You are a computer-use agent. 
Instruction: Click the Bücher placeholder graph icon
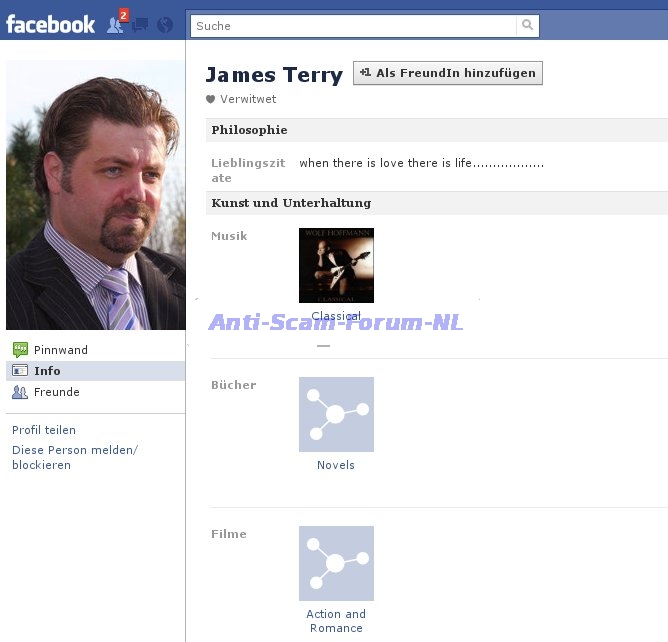coord(336,414)
